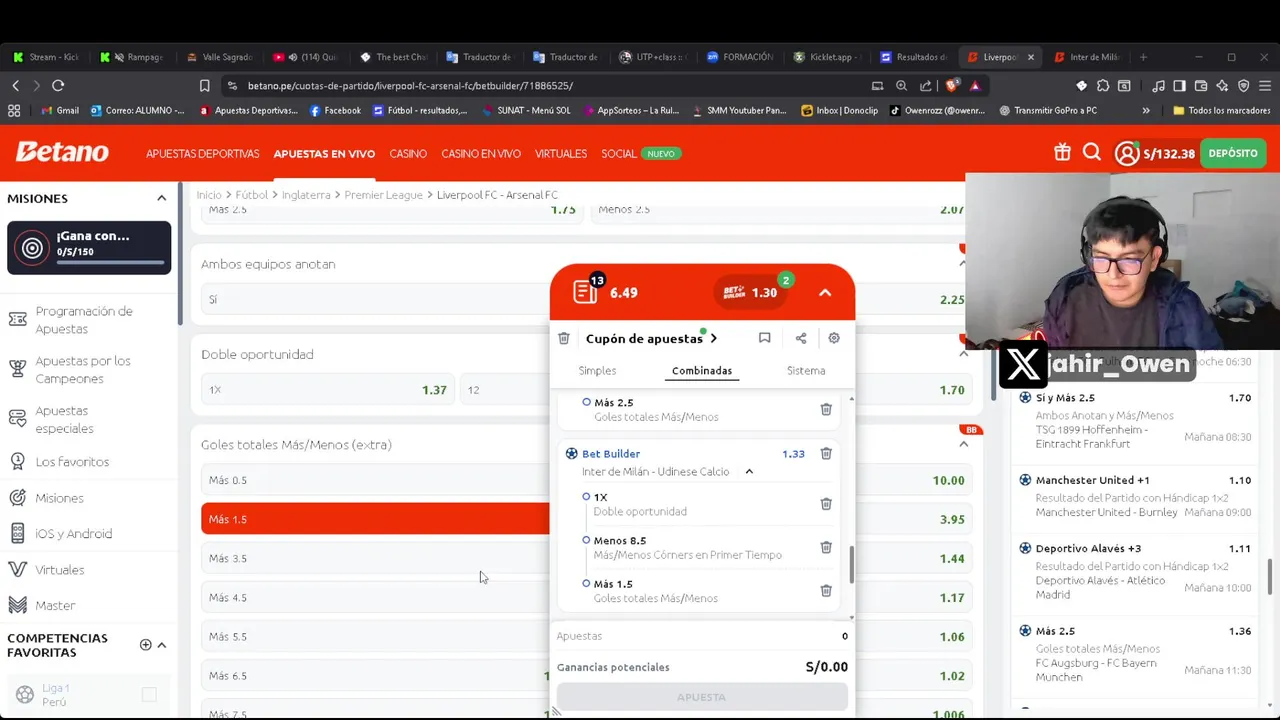1280x720 pixels.
Task: Select Más 3.5 goals option
Action: point(375,558)
